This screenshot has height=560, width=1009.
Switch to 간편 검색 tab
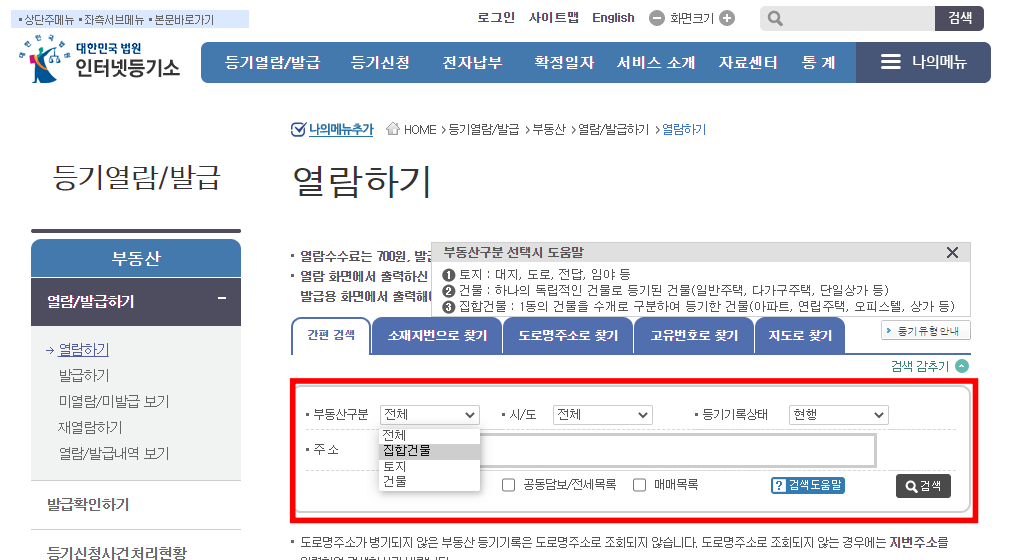pyautogui.click(x=331, y=335)
